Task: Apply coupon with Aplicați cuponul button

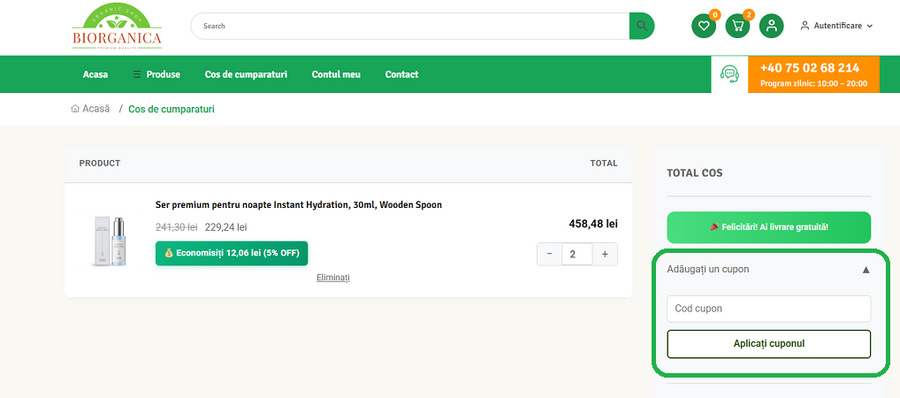Action: 769,344
